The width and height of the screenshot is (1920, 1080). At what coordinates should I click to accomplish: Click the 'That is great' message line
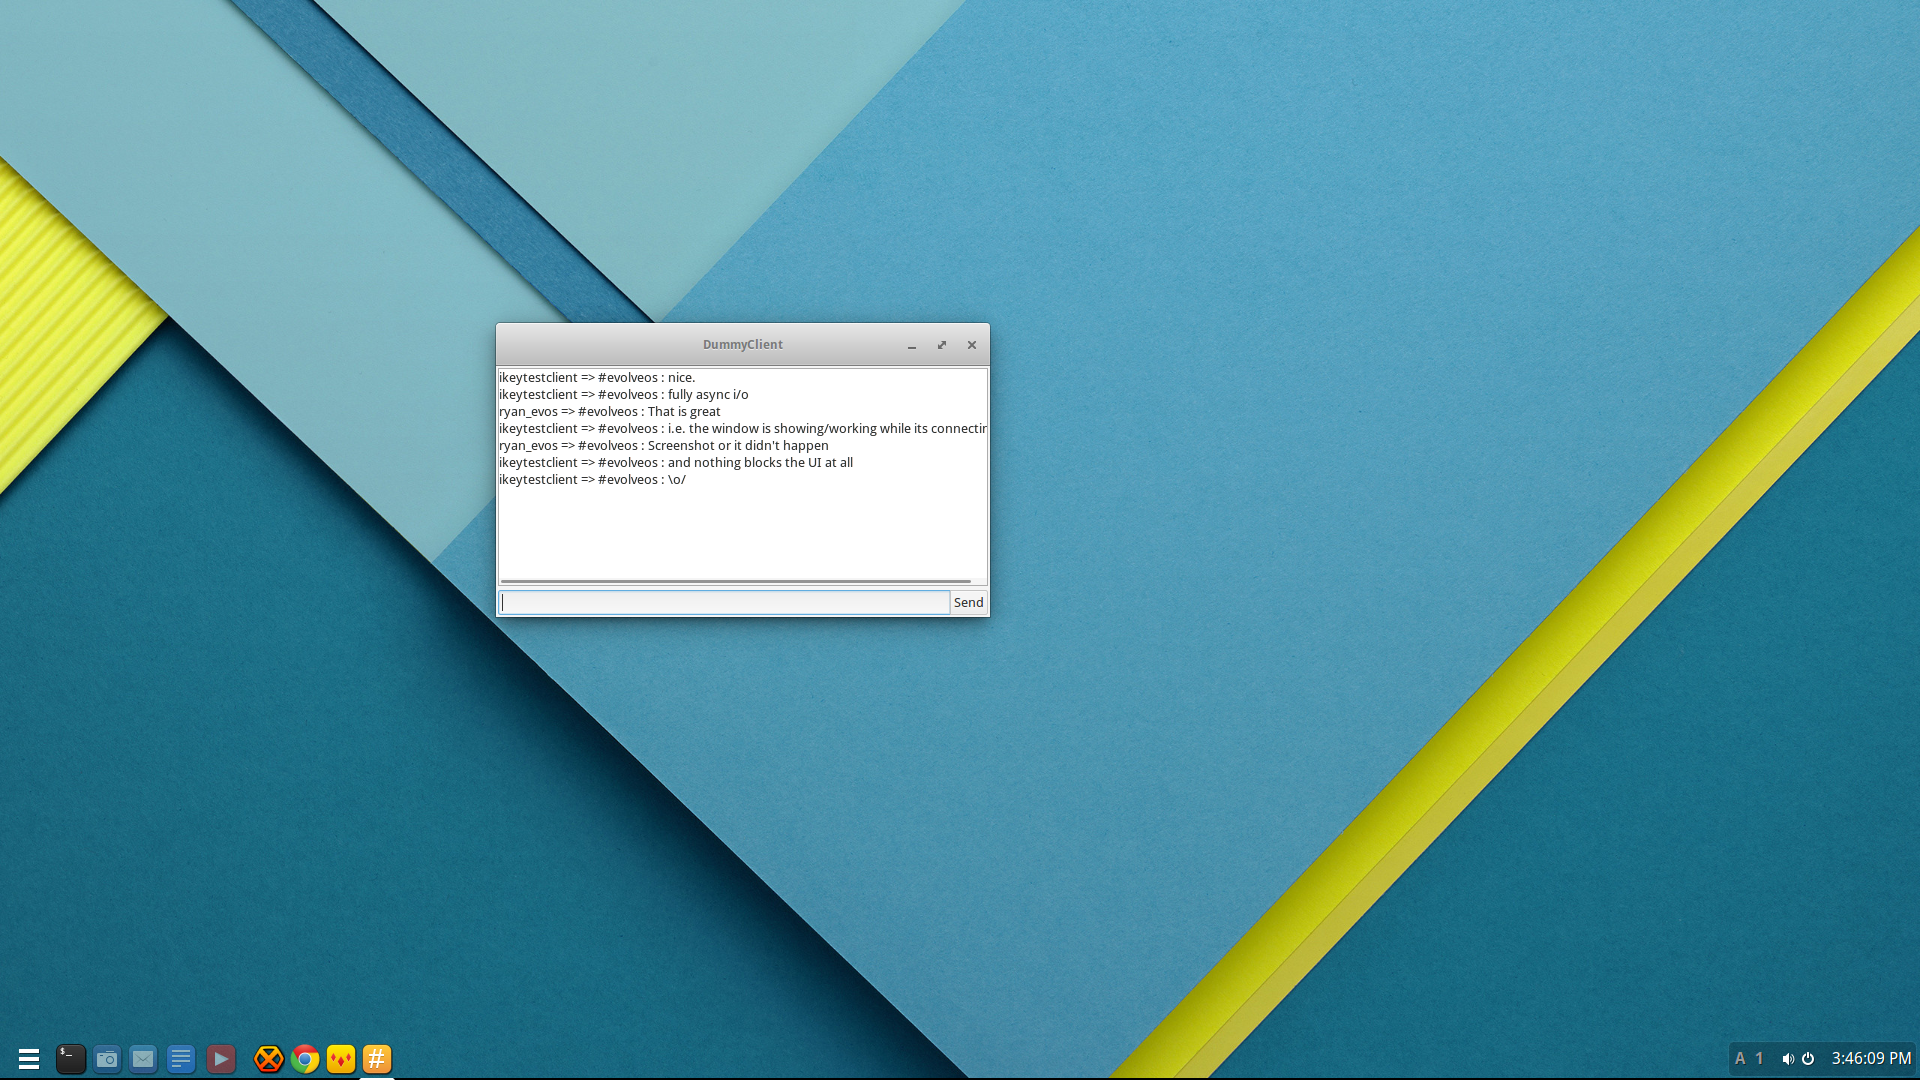pos(609,411)
